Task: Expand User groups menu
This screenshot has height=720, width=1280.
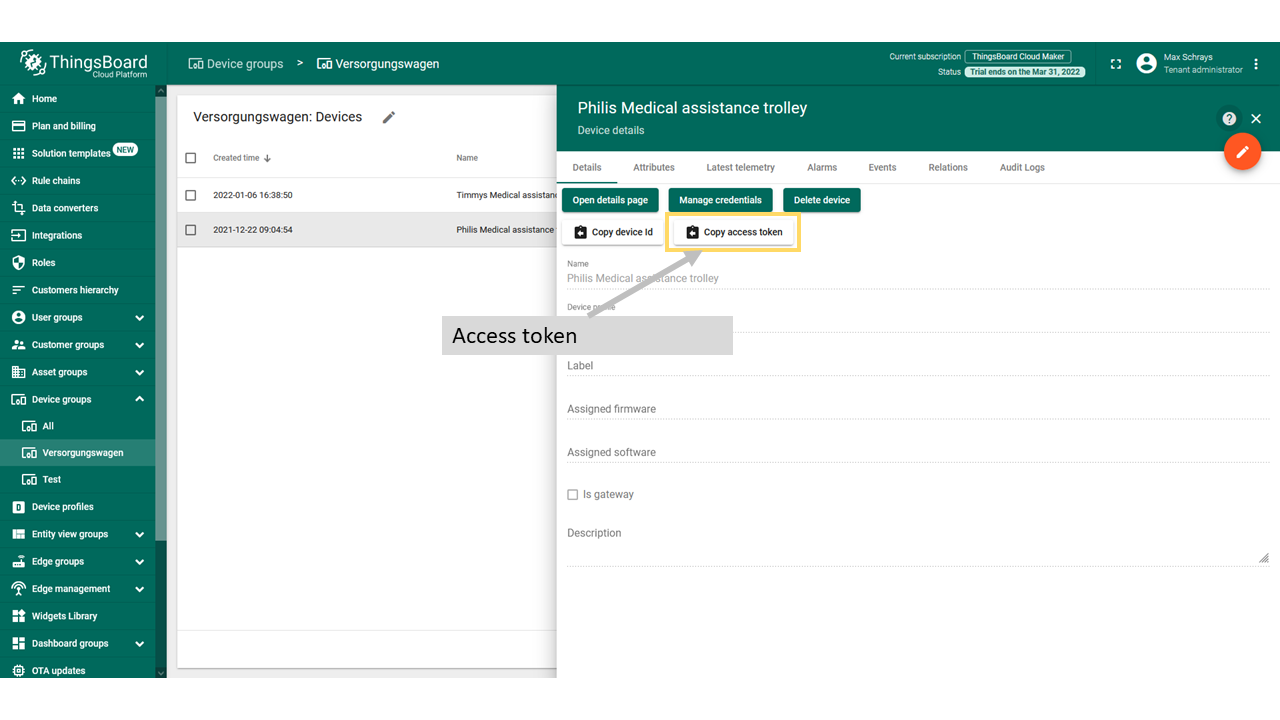Action: click(139, 318)
